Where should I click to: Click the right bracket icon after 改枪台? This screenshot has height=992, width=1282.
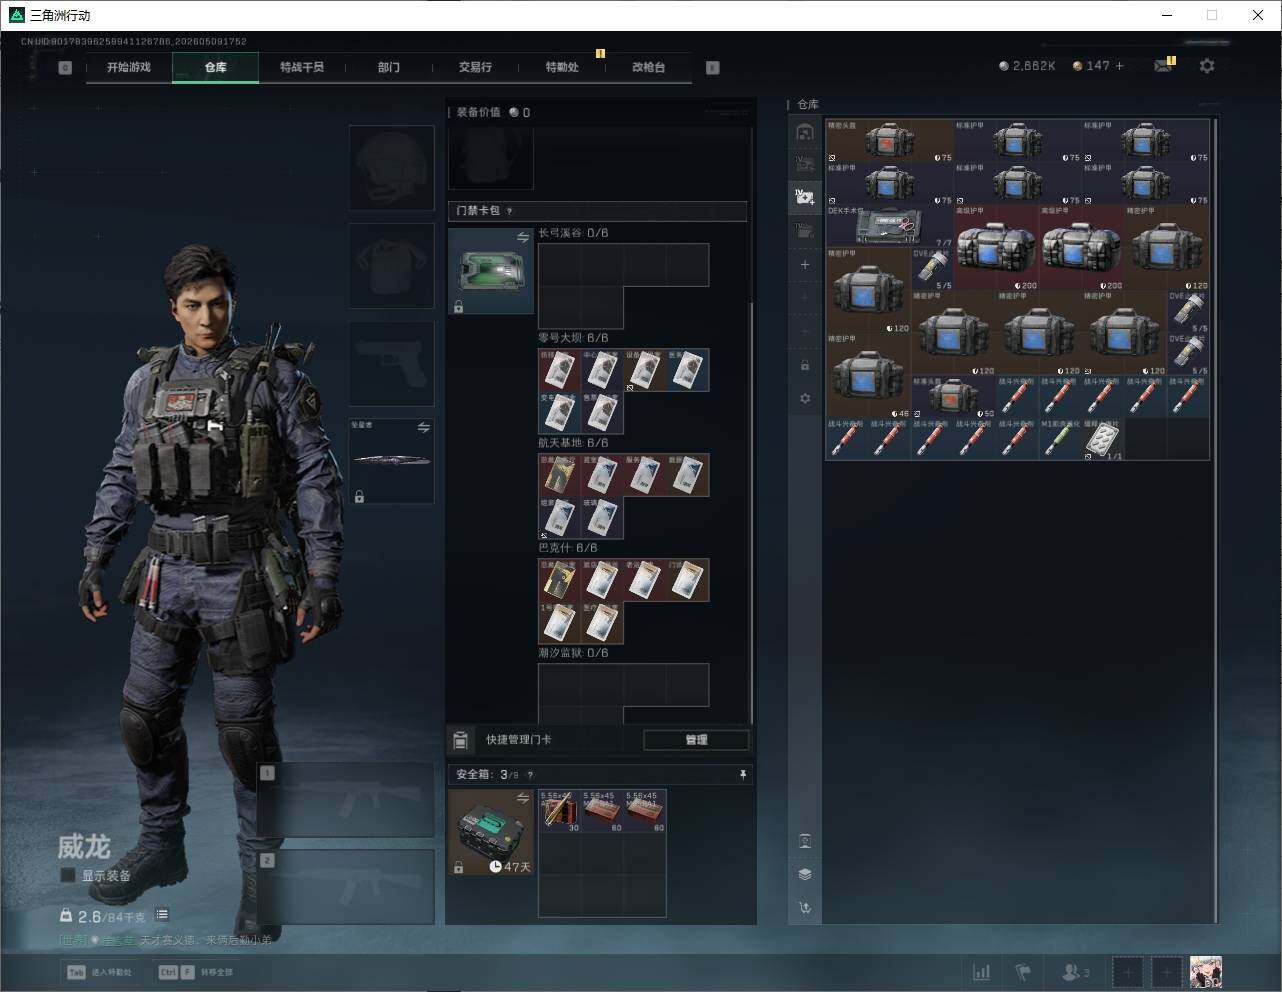[713, 68]
